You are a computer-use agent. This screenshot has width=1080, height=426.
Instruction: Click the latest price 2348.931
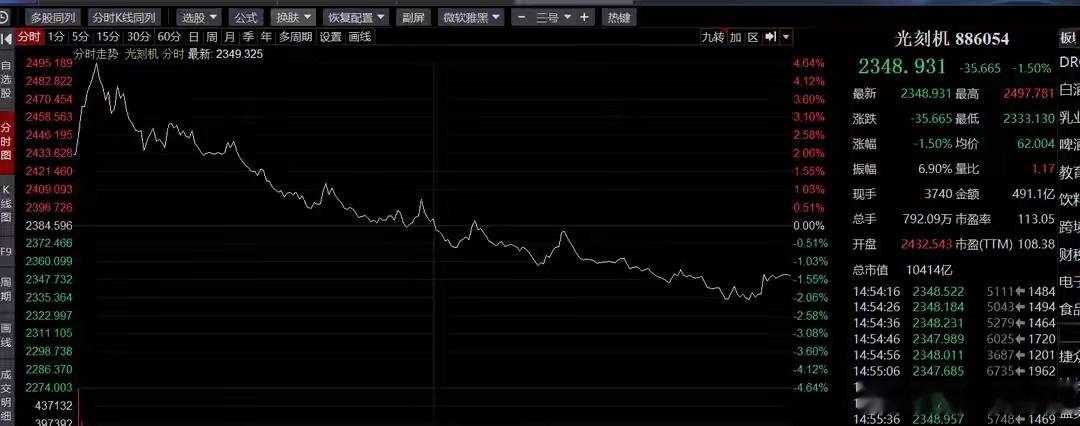904,67
